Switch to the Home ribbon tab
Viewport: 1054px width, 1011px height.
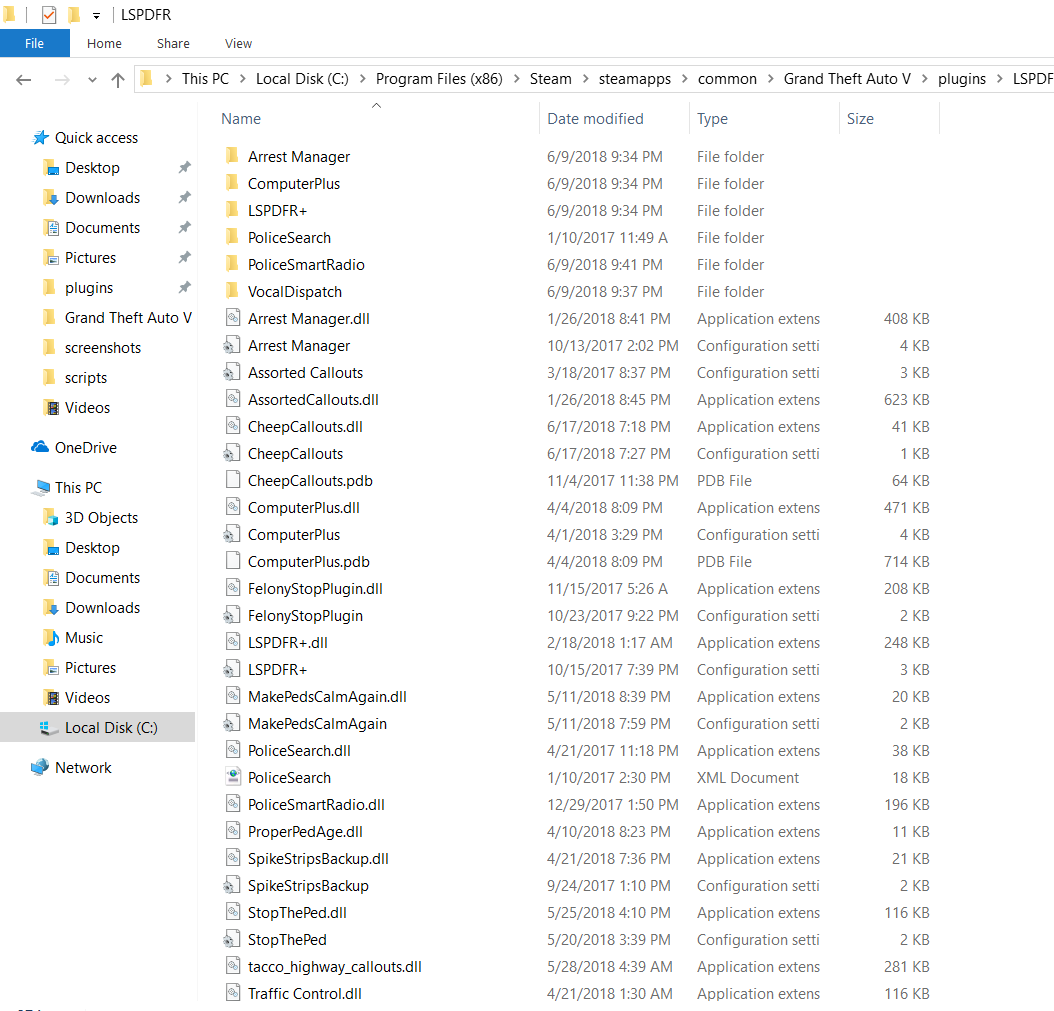point(104,44)
